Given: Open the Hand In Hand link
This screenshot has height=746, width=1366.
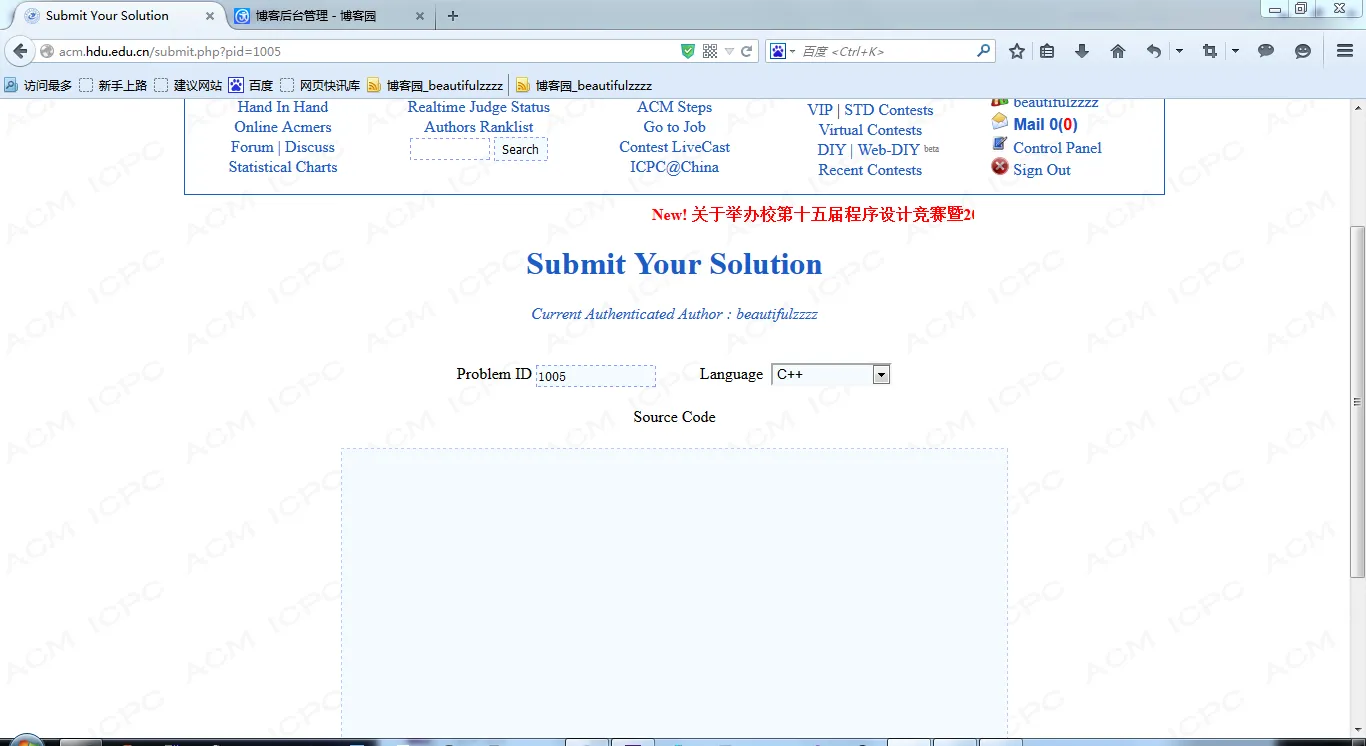Looking at the screenshot, I should [283, 107].
